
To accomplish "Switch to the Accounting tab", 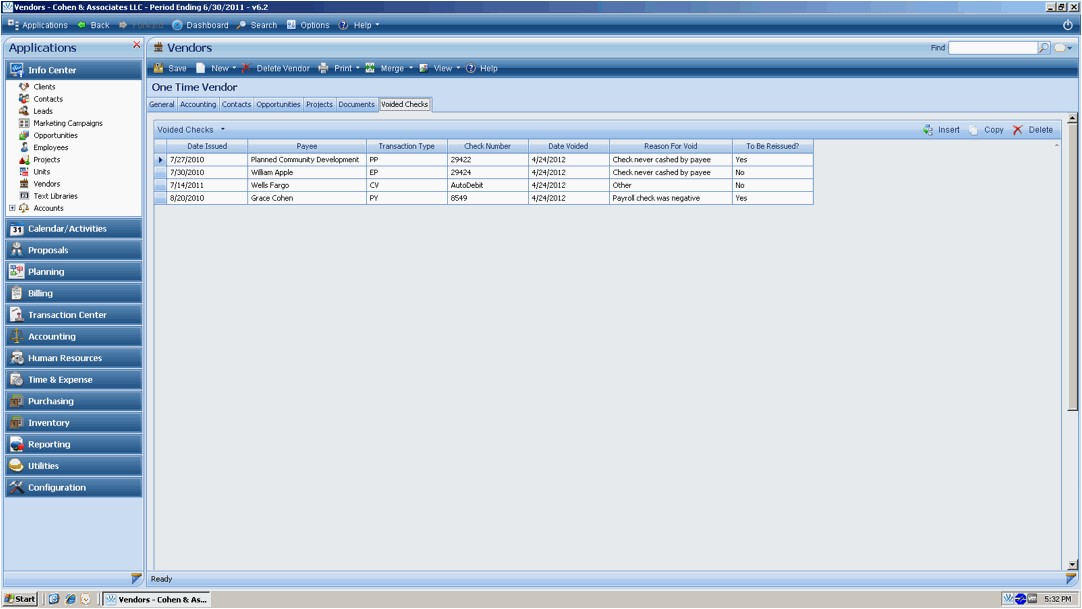I will point(198,104).
